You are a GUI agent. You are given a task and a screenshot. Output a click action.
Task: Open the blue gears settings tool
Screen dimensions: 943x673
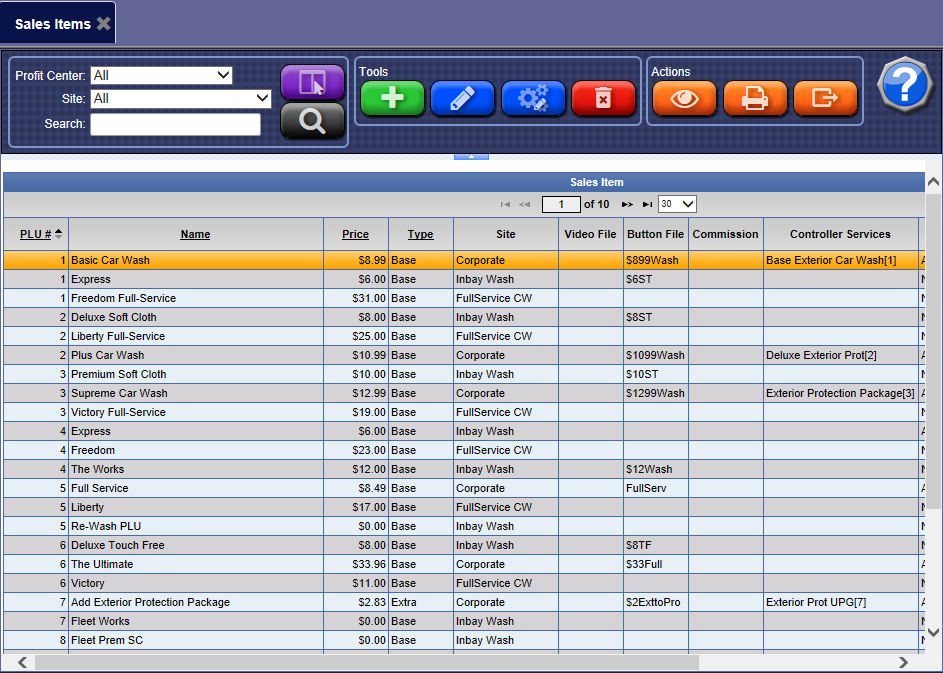533,98
